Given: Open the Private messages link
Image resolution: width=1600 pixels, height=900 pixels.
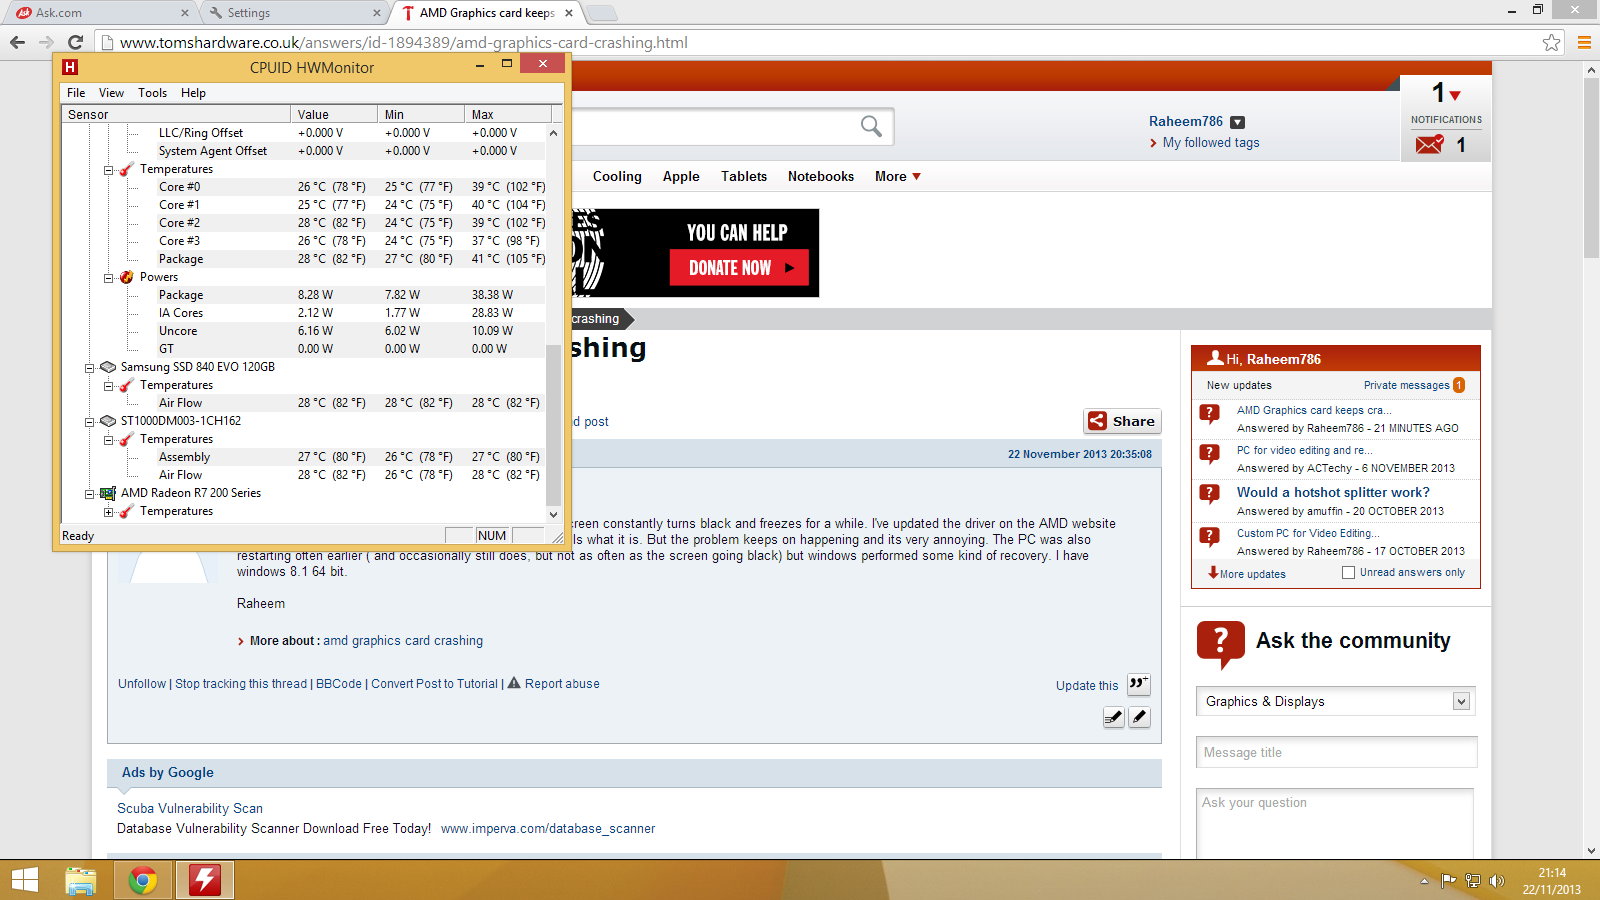Looking at the screenshot, I should tap(1406, 385).
